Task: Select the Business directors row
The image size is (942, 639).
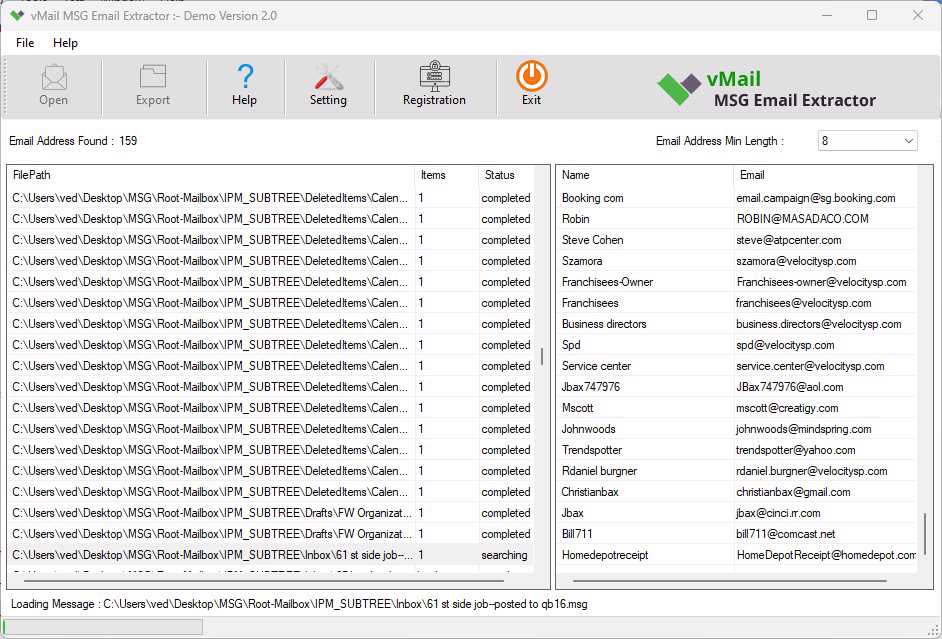Action: point(737,324)
